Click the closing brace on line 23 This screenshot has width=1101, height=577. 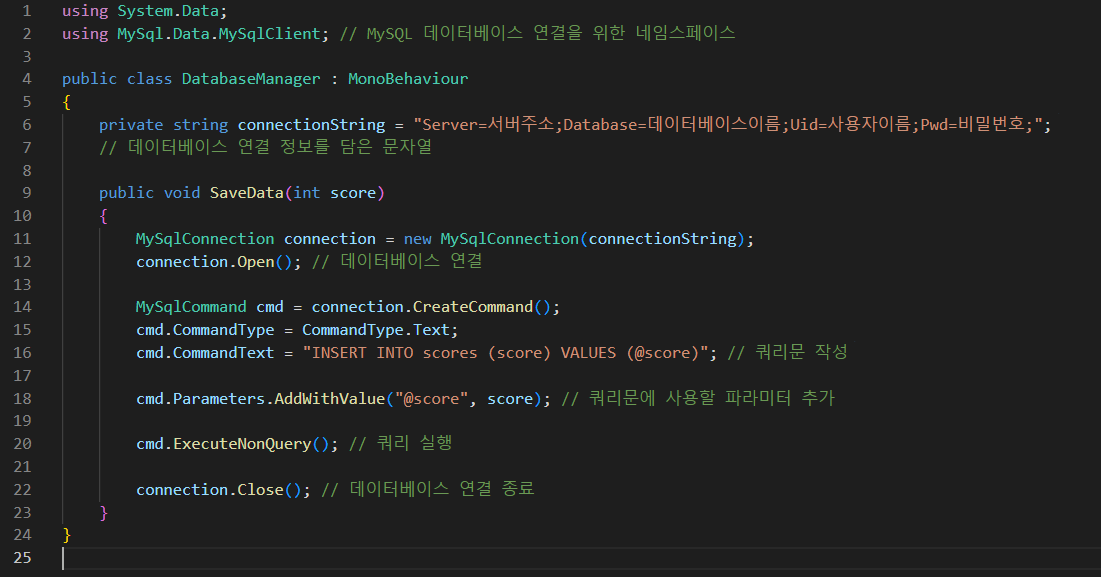tap(104, 512)
